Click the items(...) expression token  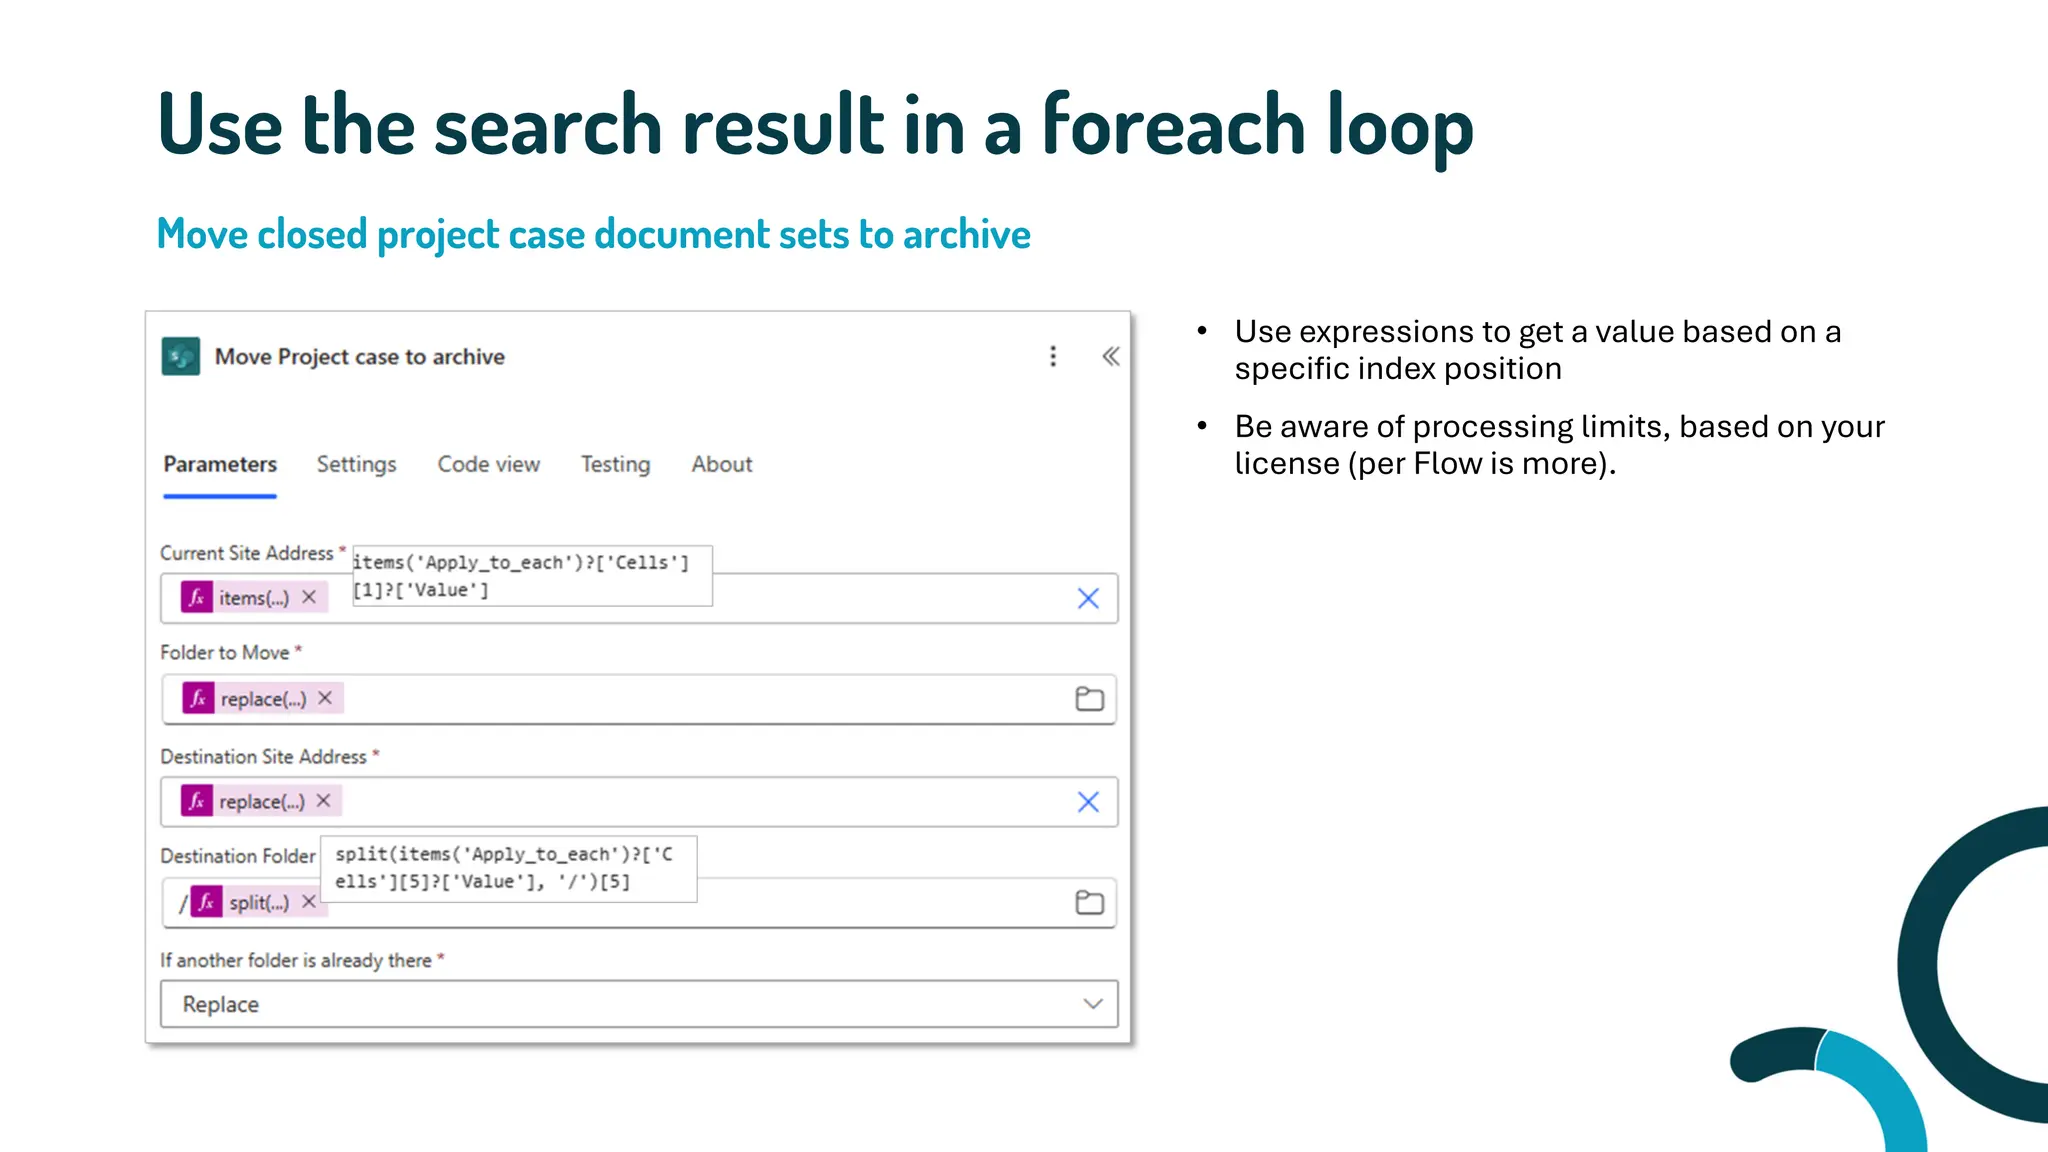[254, 598]
